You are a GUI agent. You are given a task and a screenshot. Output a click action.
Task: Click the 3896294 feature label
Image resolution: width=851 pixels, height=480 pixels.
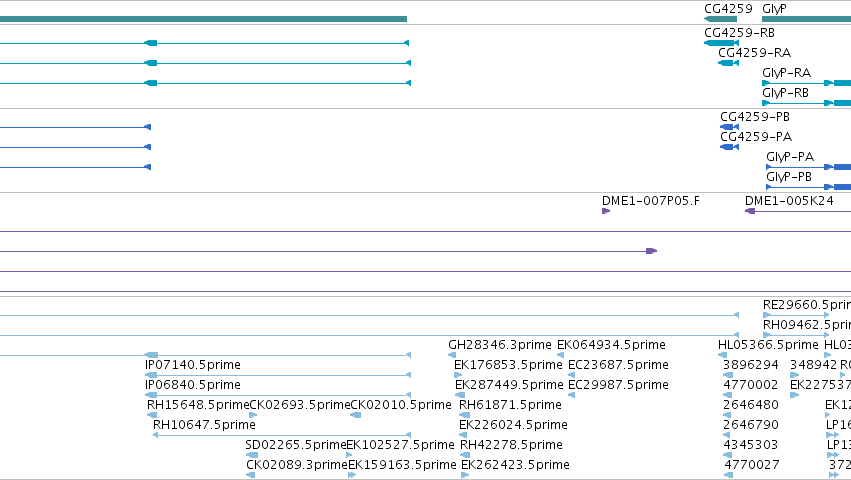[x=751, y=365]
